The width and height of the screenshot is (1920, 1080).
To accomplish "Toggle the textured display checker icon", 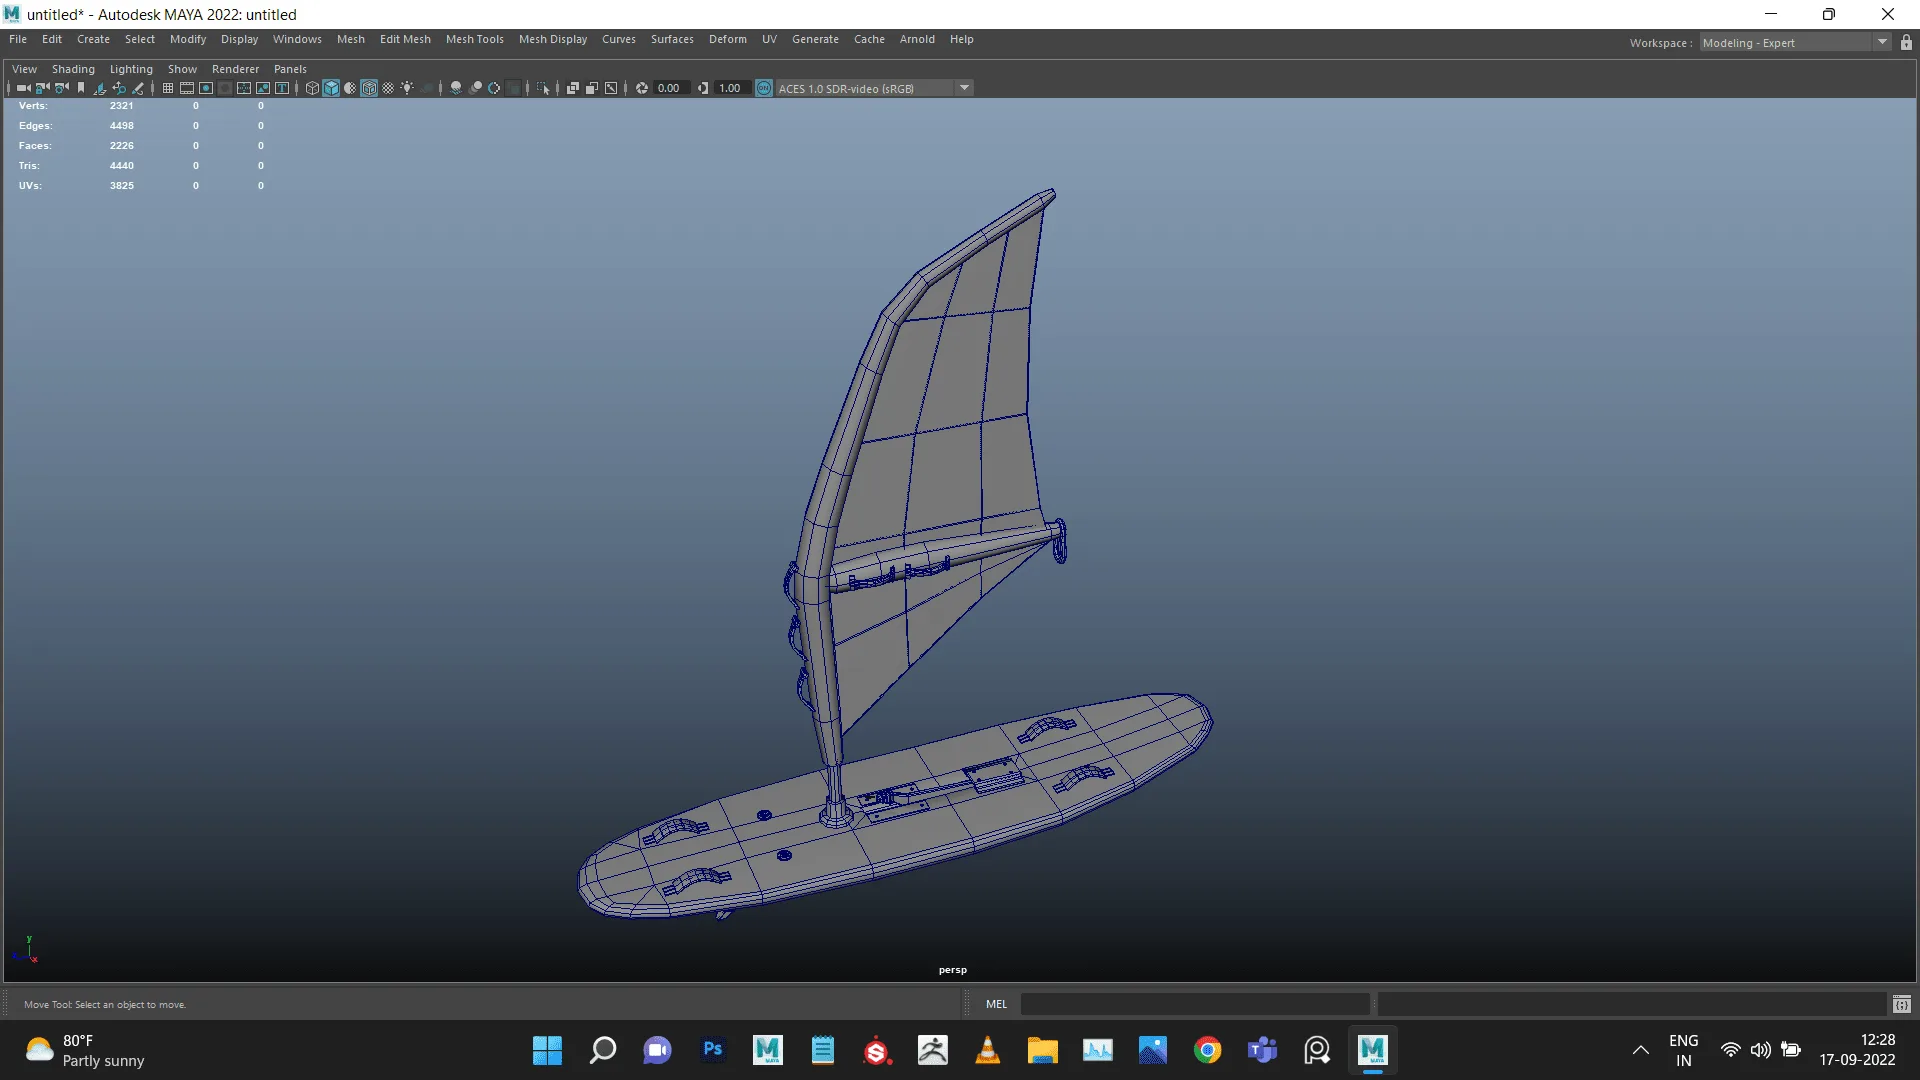I will tap(388, 88).
